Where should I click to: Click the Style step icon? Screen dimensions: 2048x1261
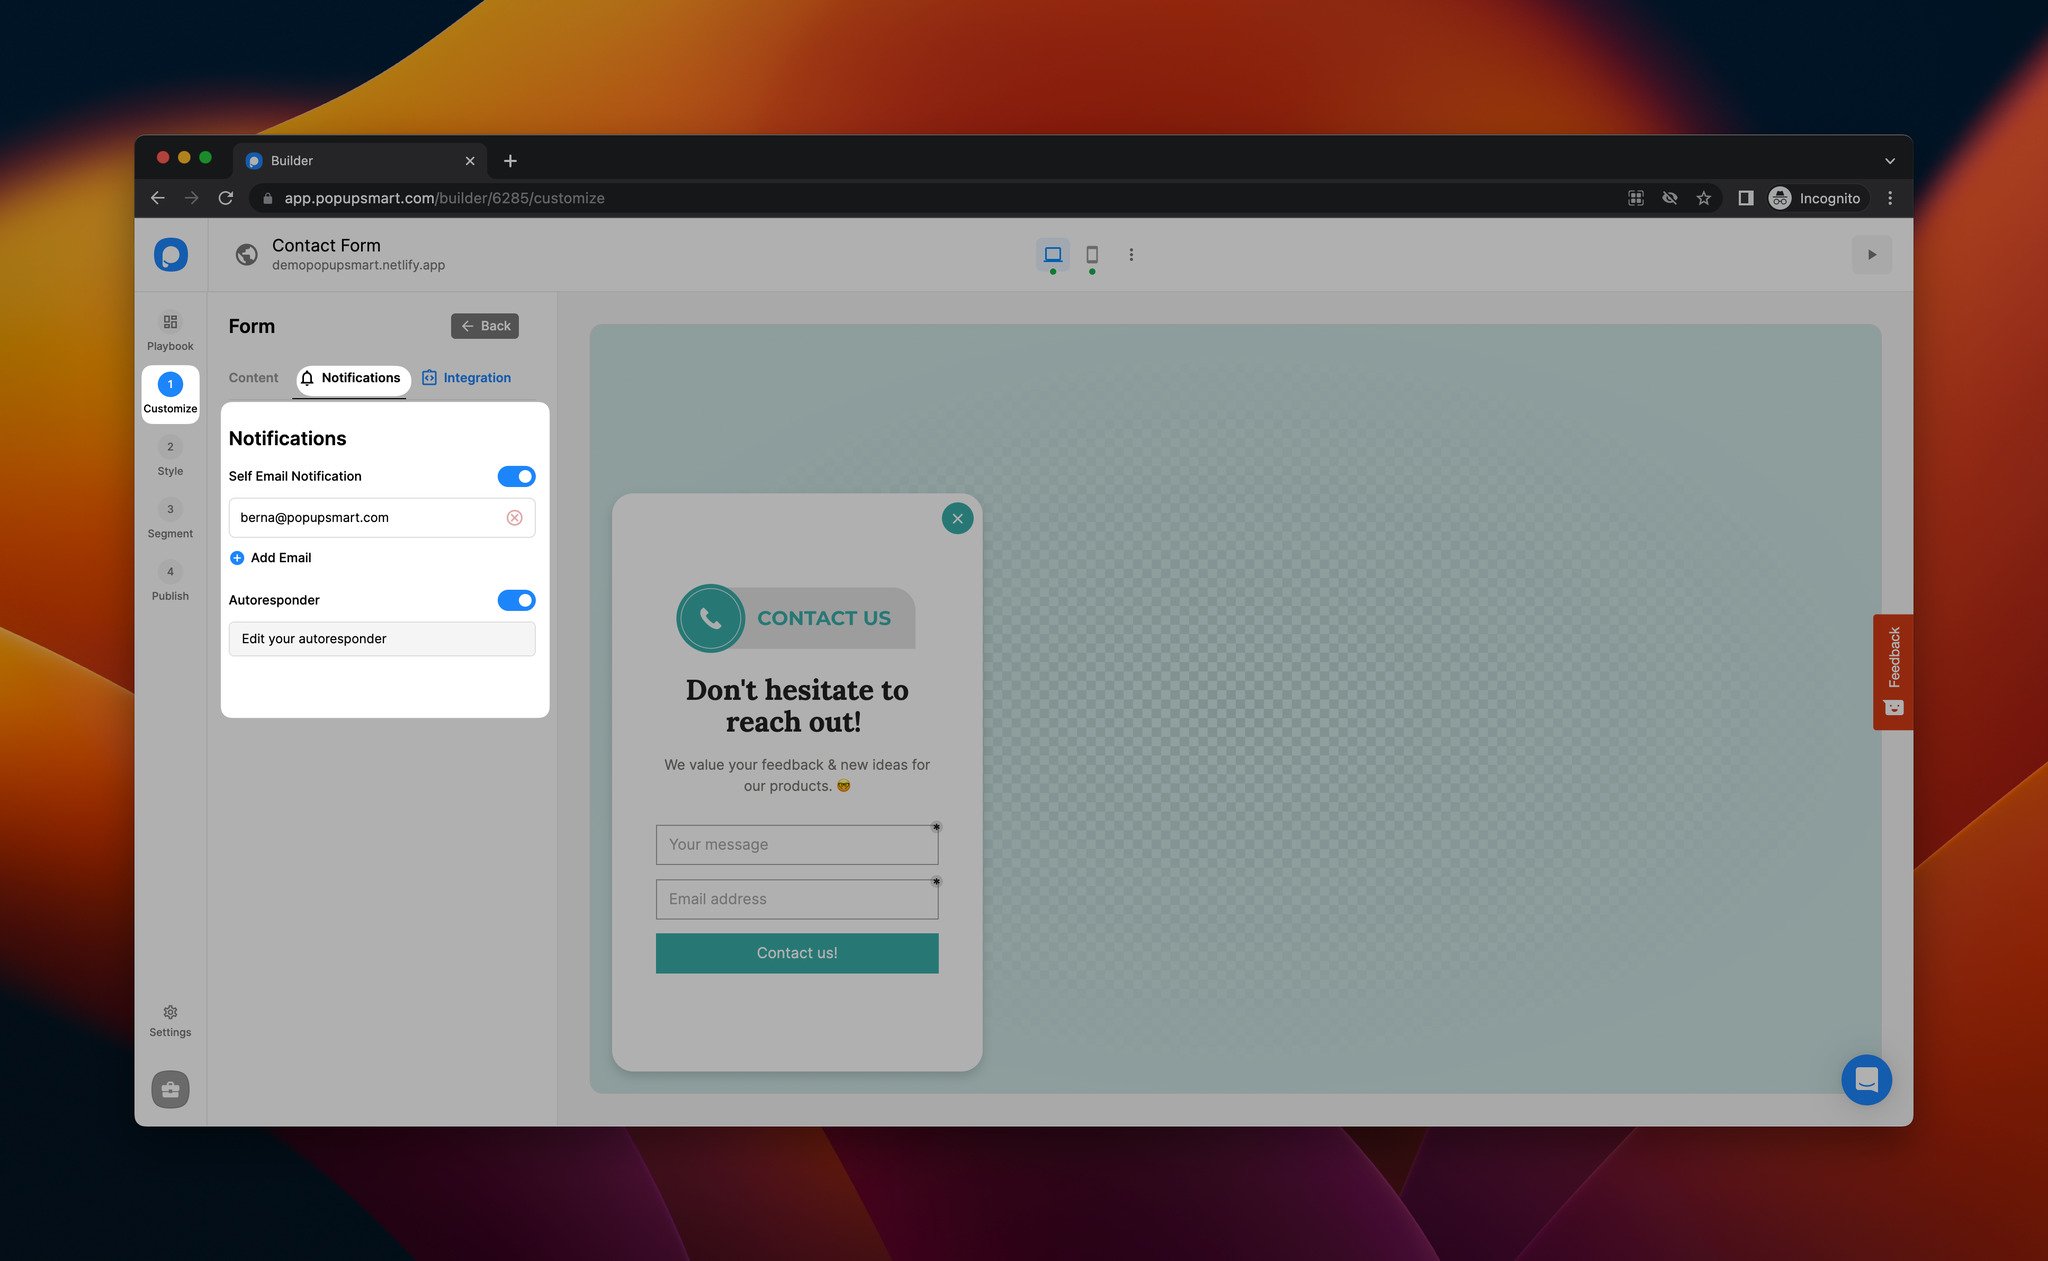coord(170,445)
